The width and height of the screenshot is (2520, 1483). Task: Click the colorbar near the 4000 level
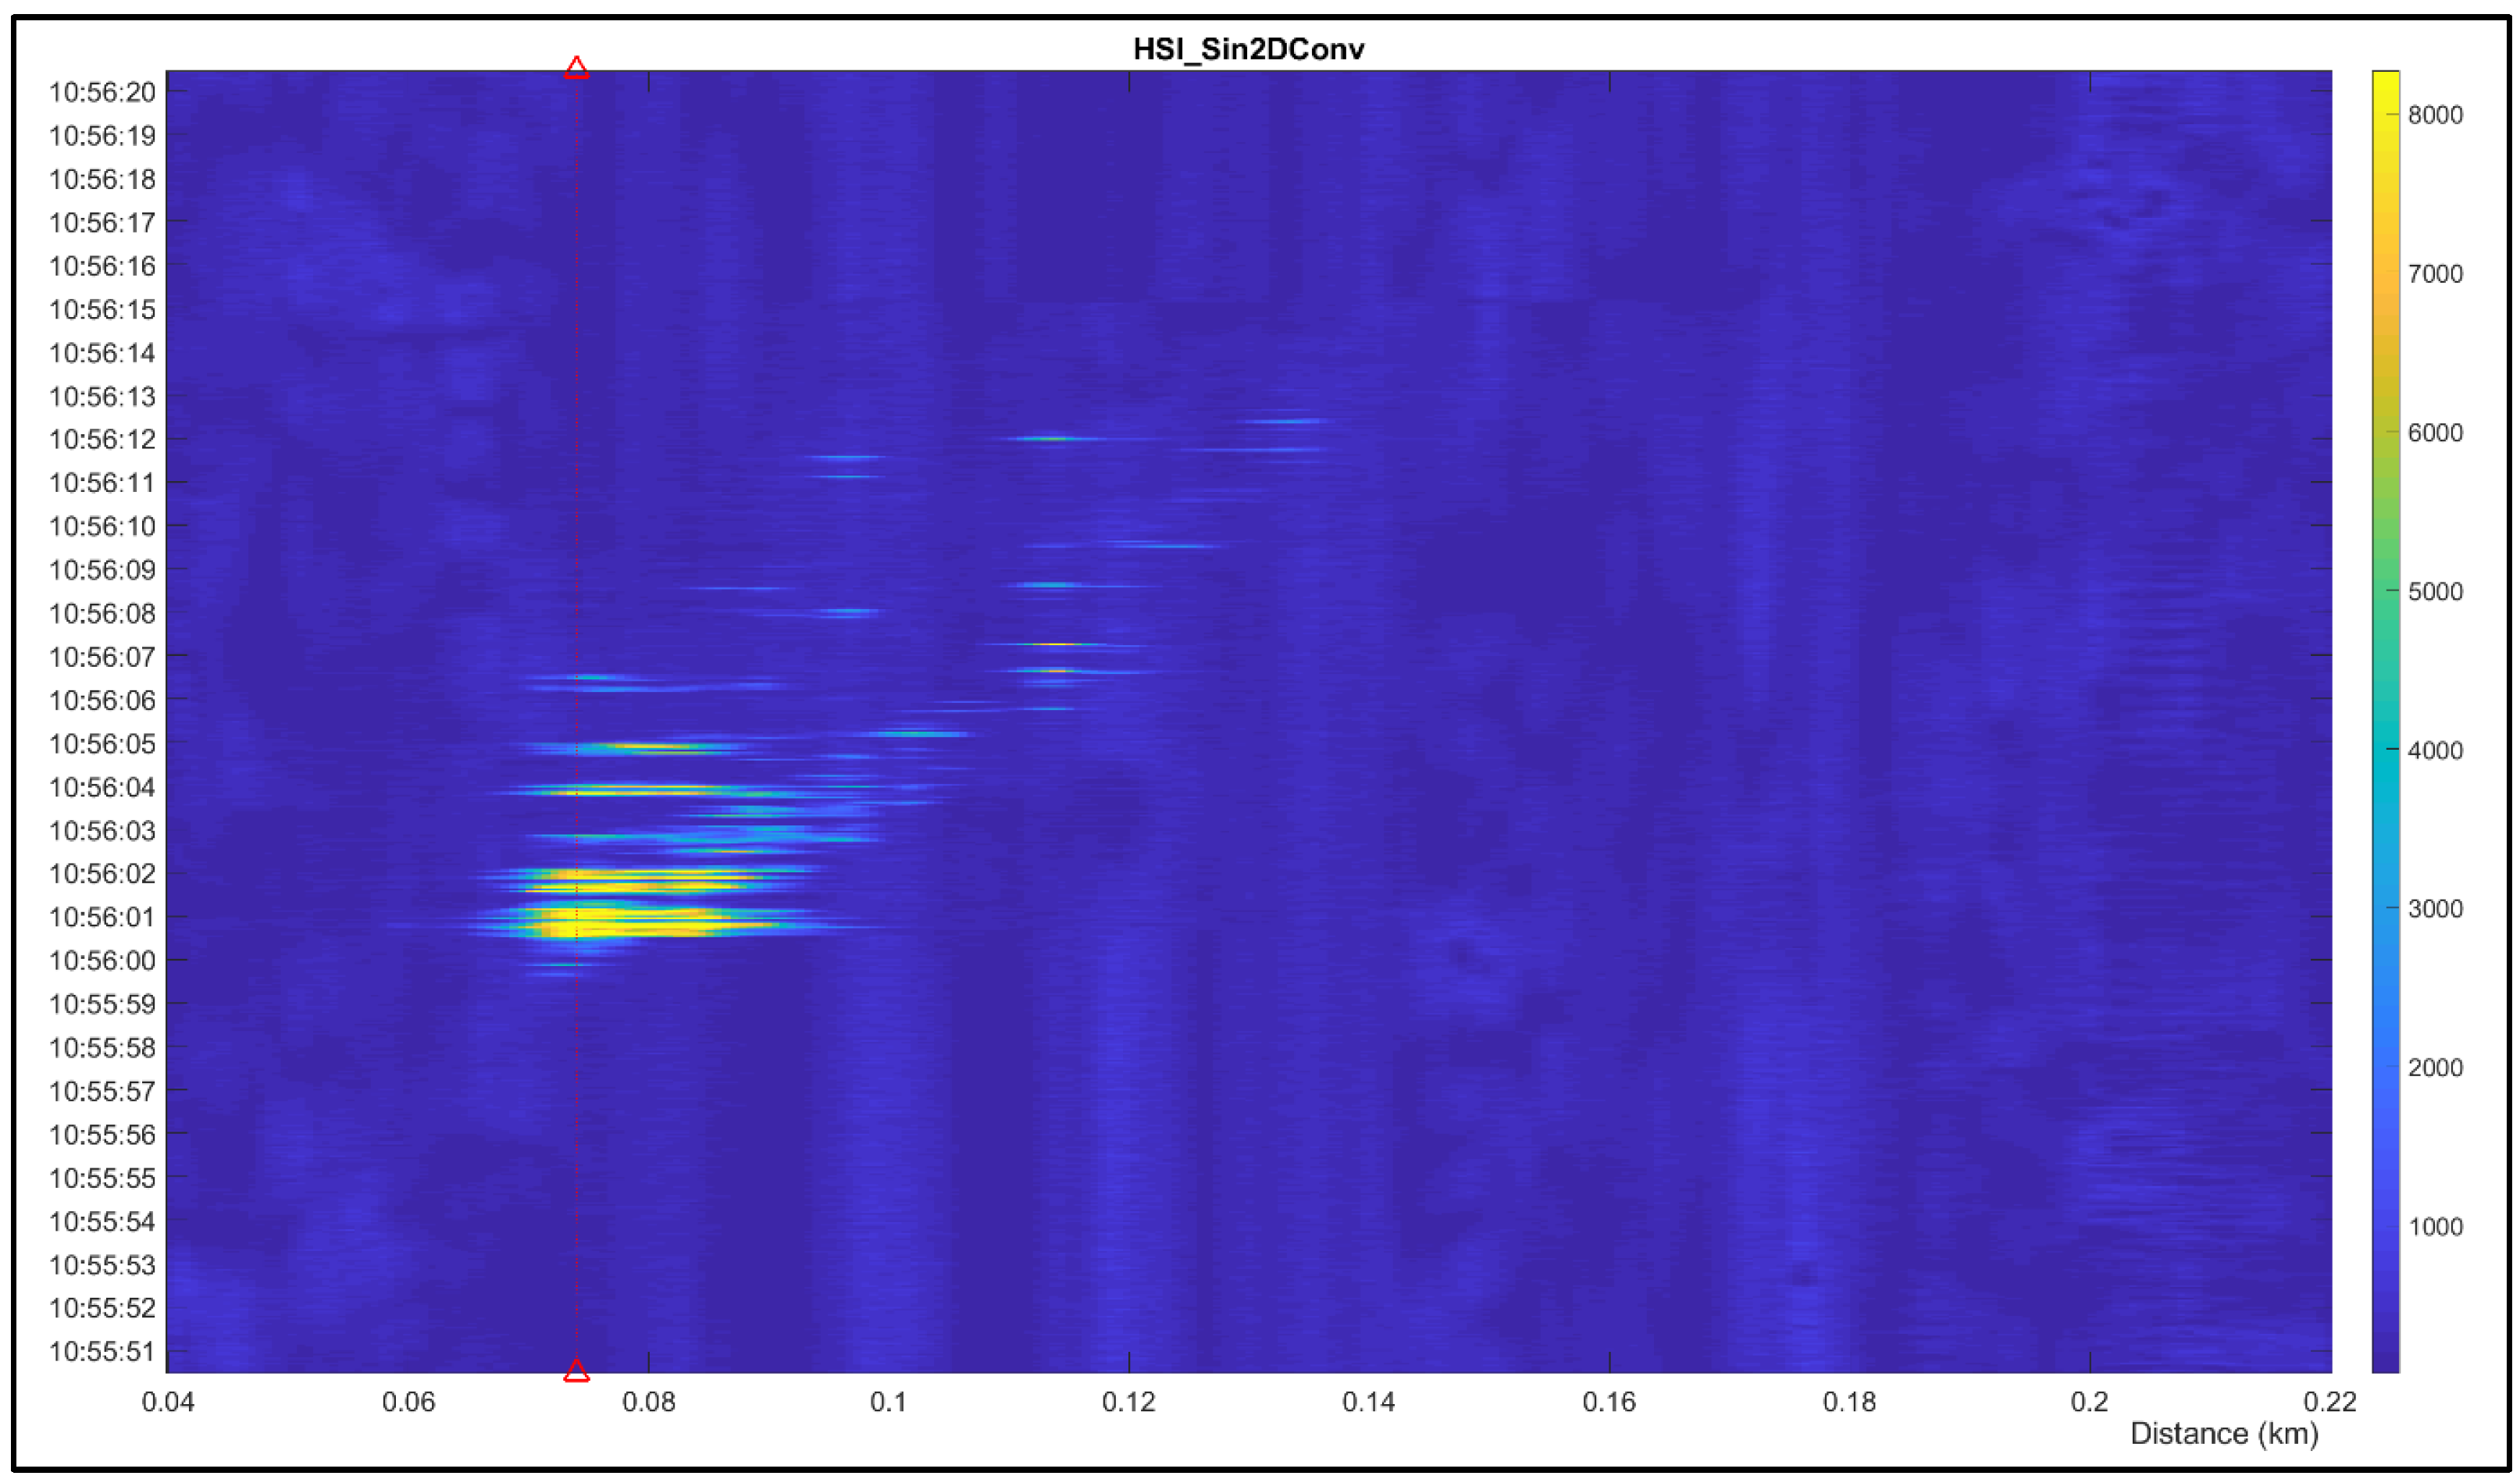pyautogui.click(x=2385, y=749)
